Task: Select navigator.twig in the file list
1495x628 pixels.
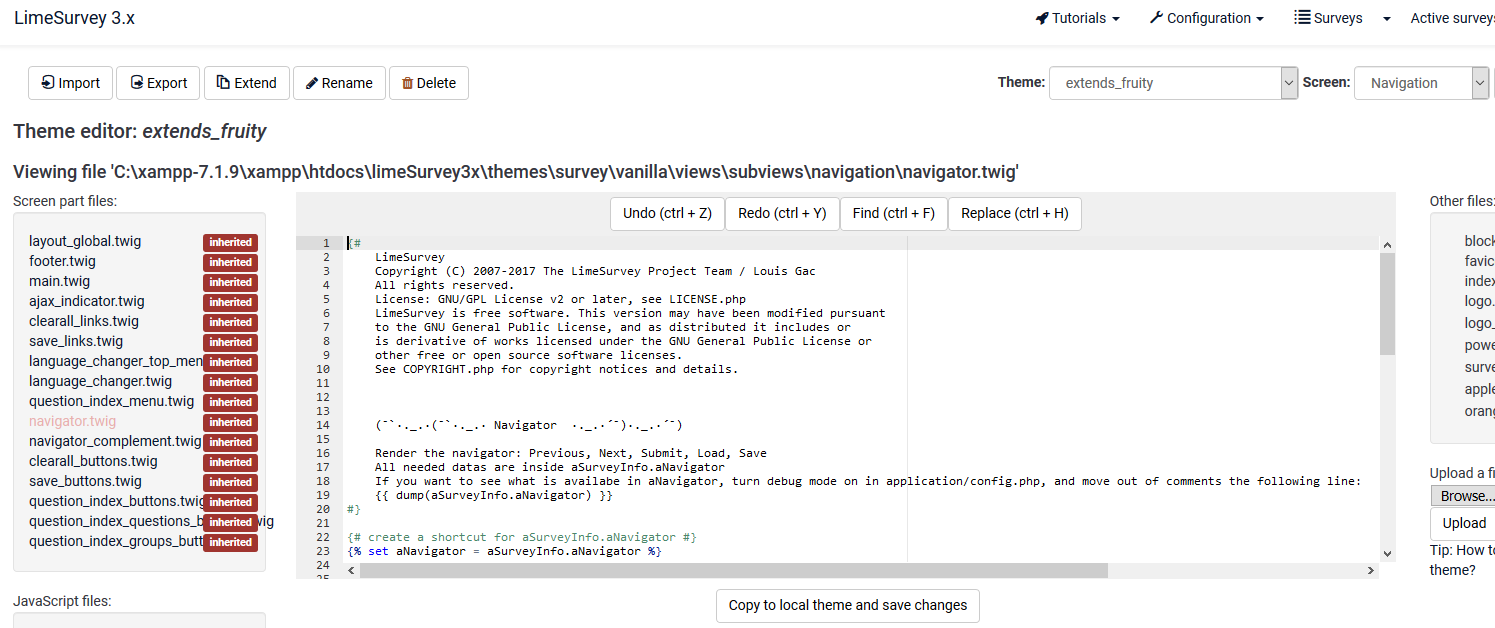Action: coord(73,421)
